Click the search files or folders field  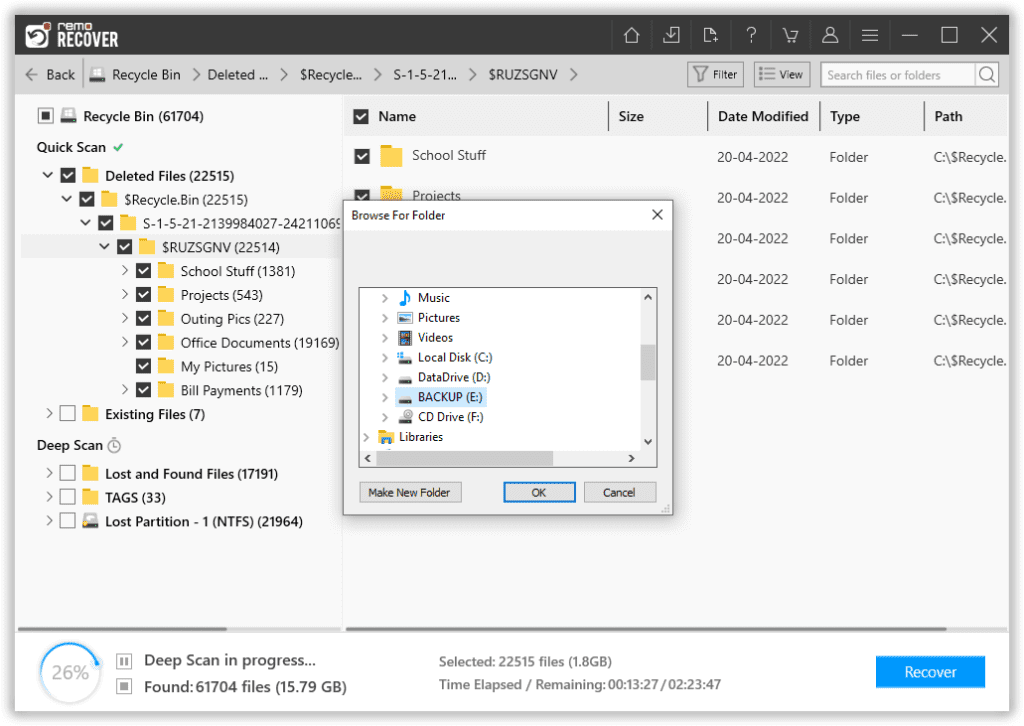897,74
